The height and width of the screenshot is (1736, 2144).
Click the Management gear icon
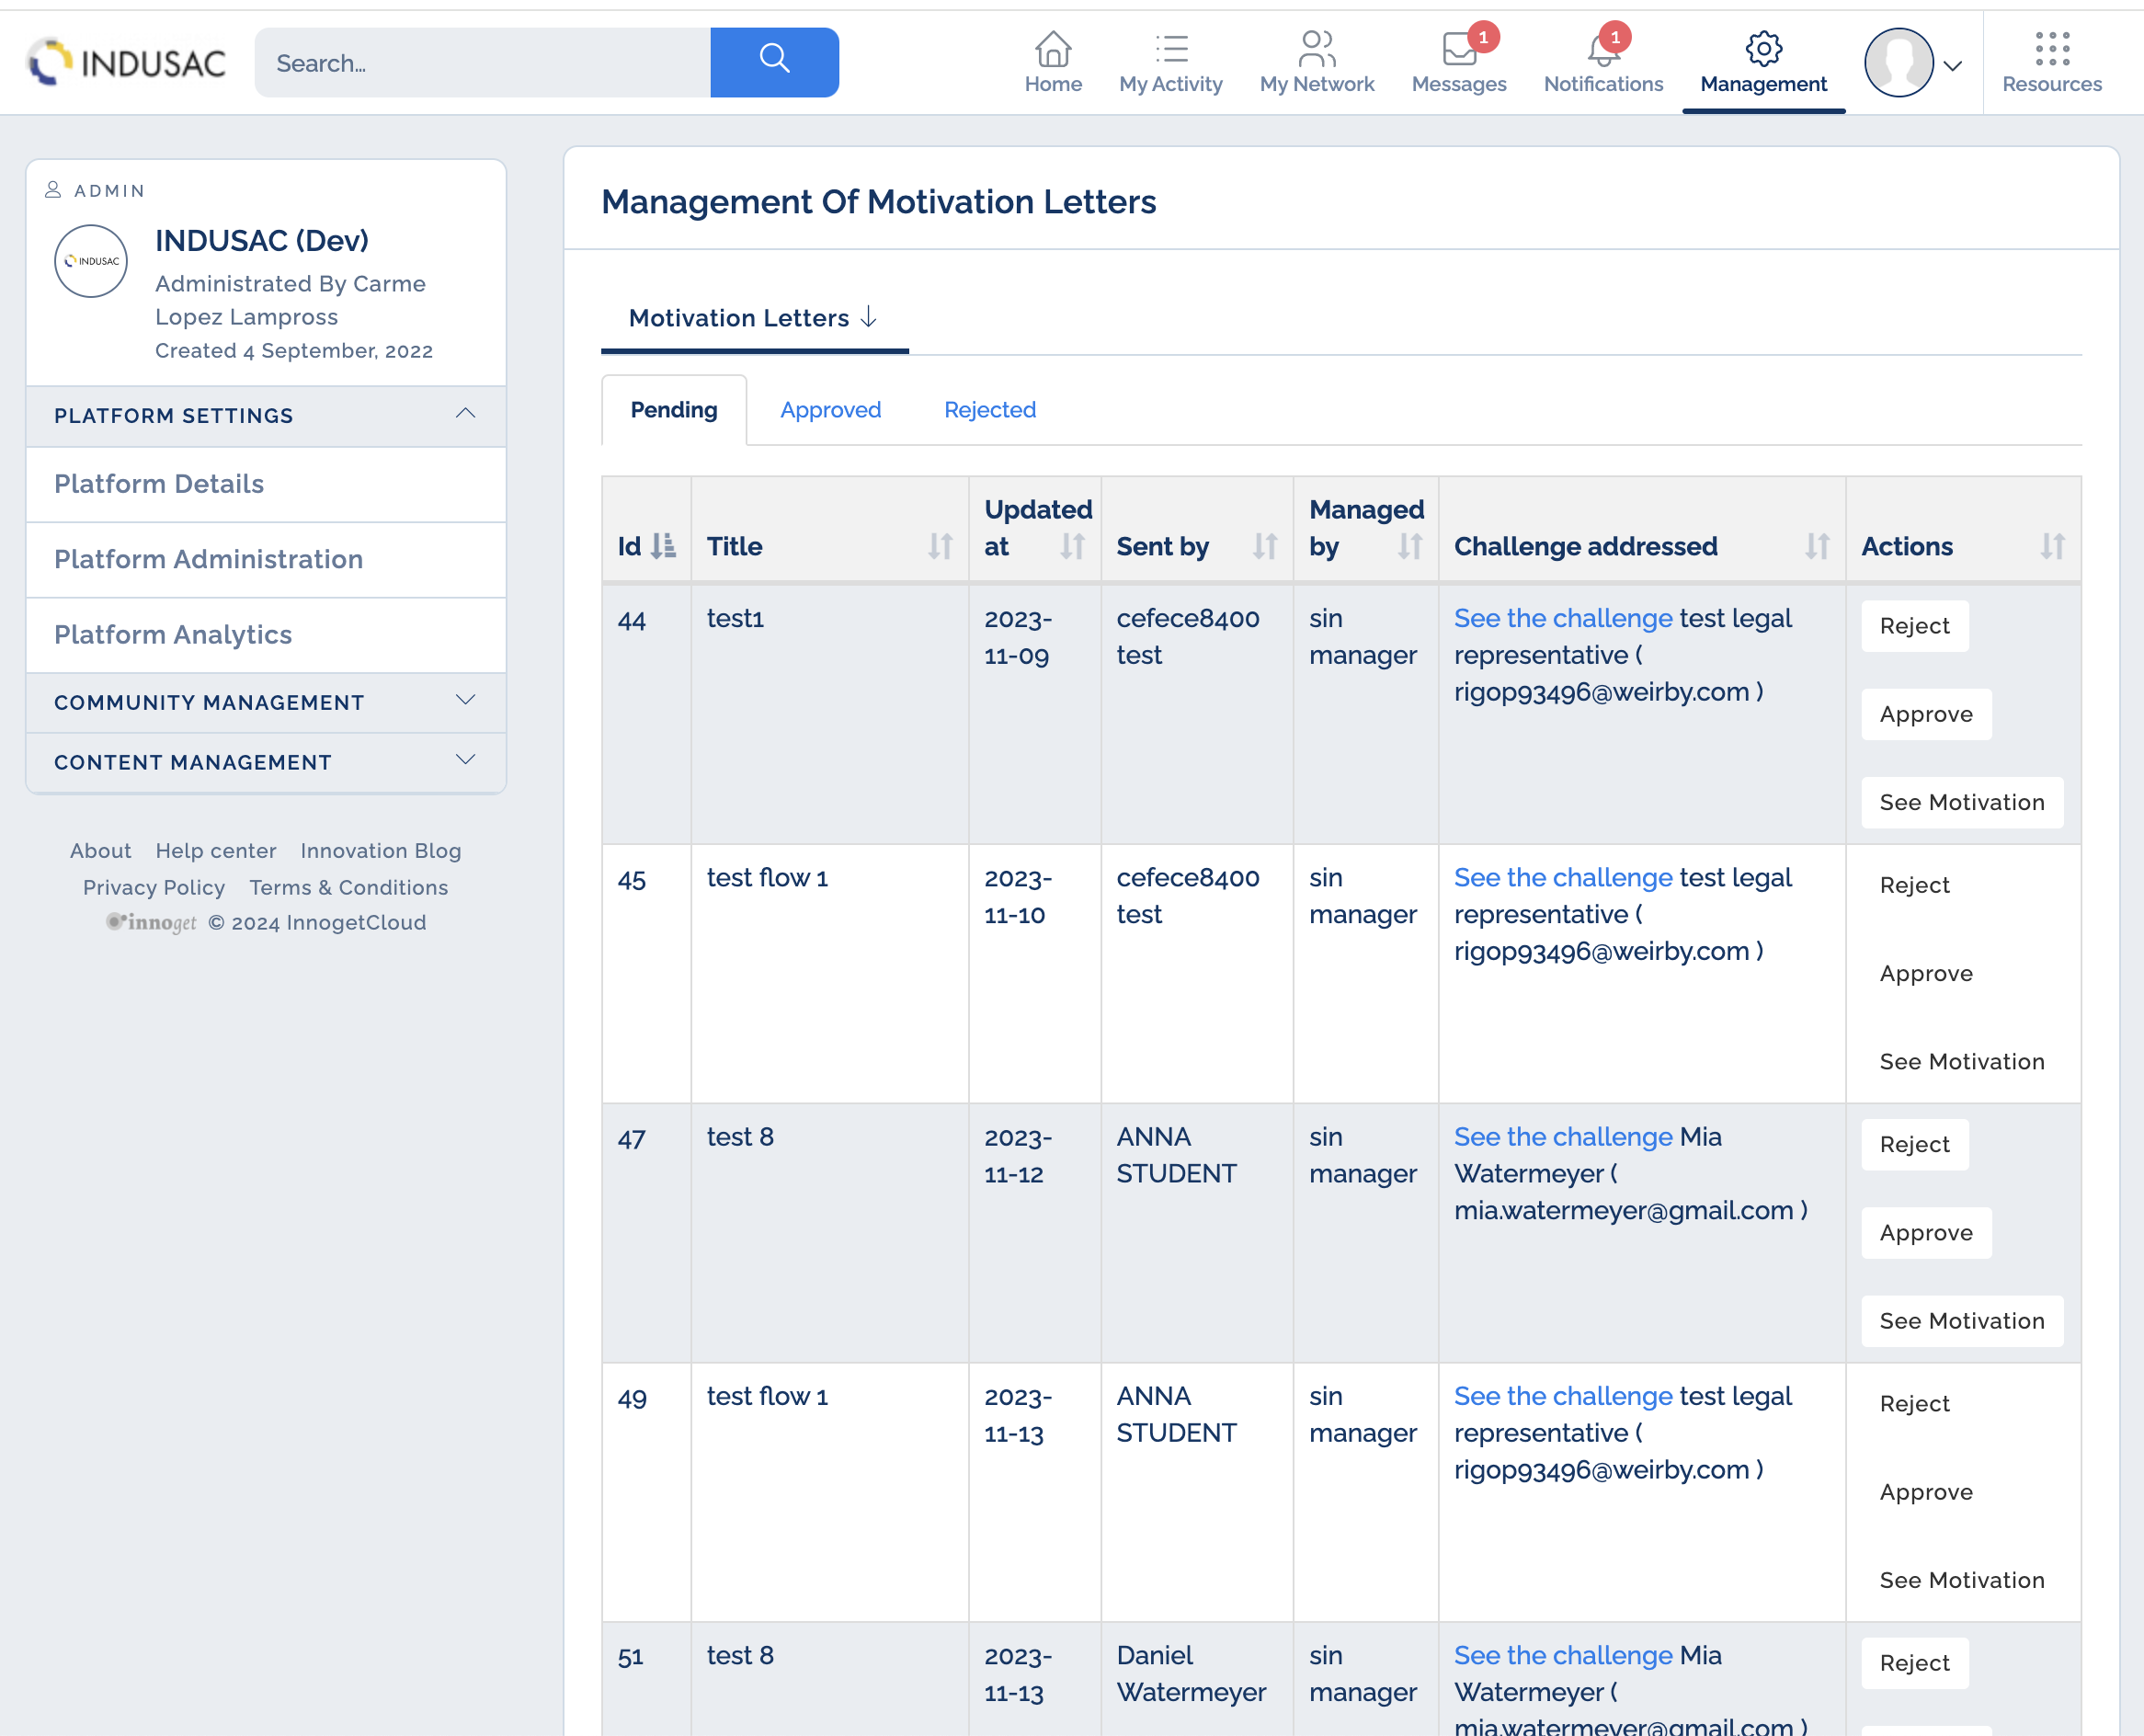(1763, 48)
